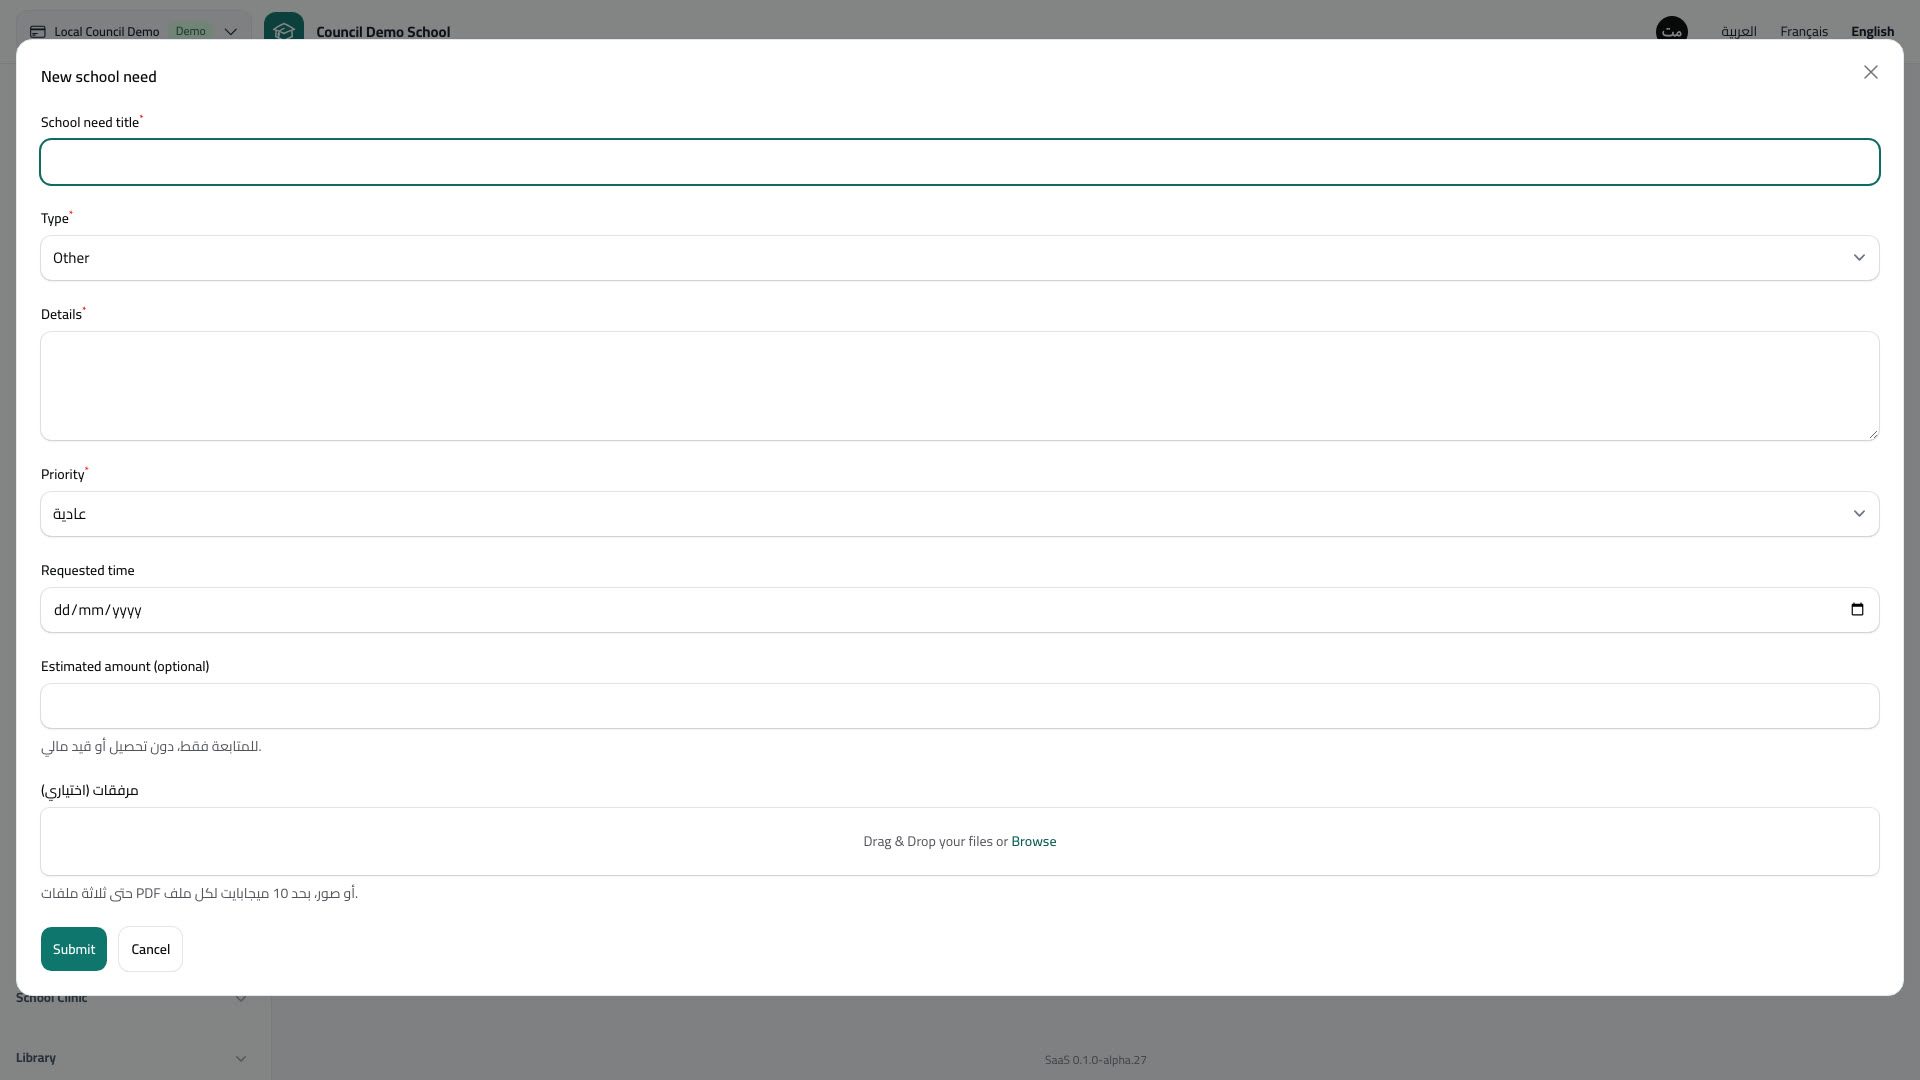Focus the School need title field
Image resolution: width=1920 pixels, height=1080 pixels.
pyautogui.click(x=960, y=162)
